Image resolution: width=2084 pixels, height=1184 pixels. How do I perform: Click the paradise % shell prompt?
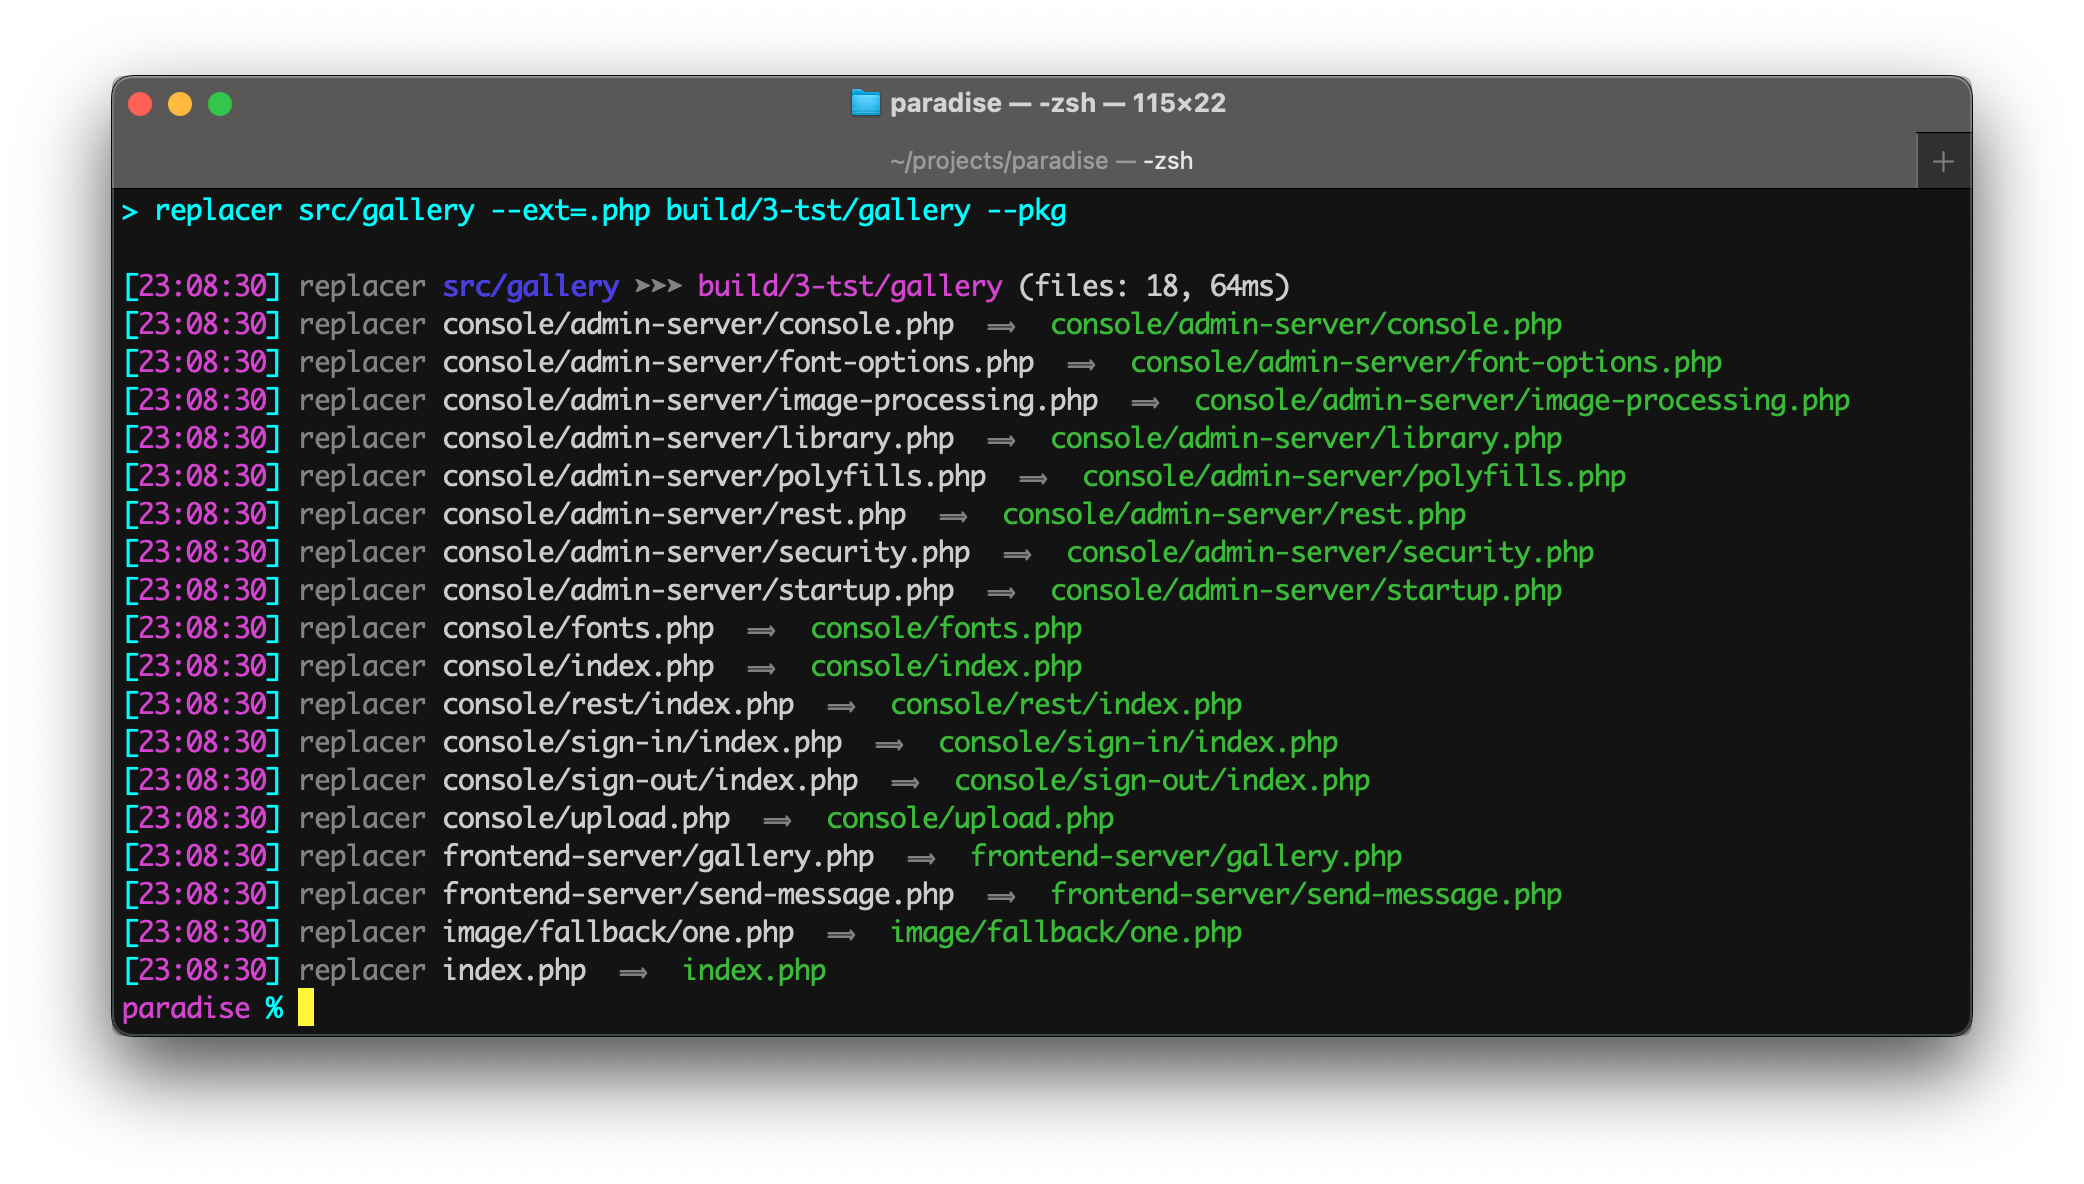click(202, 1008)
